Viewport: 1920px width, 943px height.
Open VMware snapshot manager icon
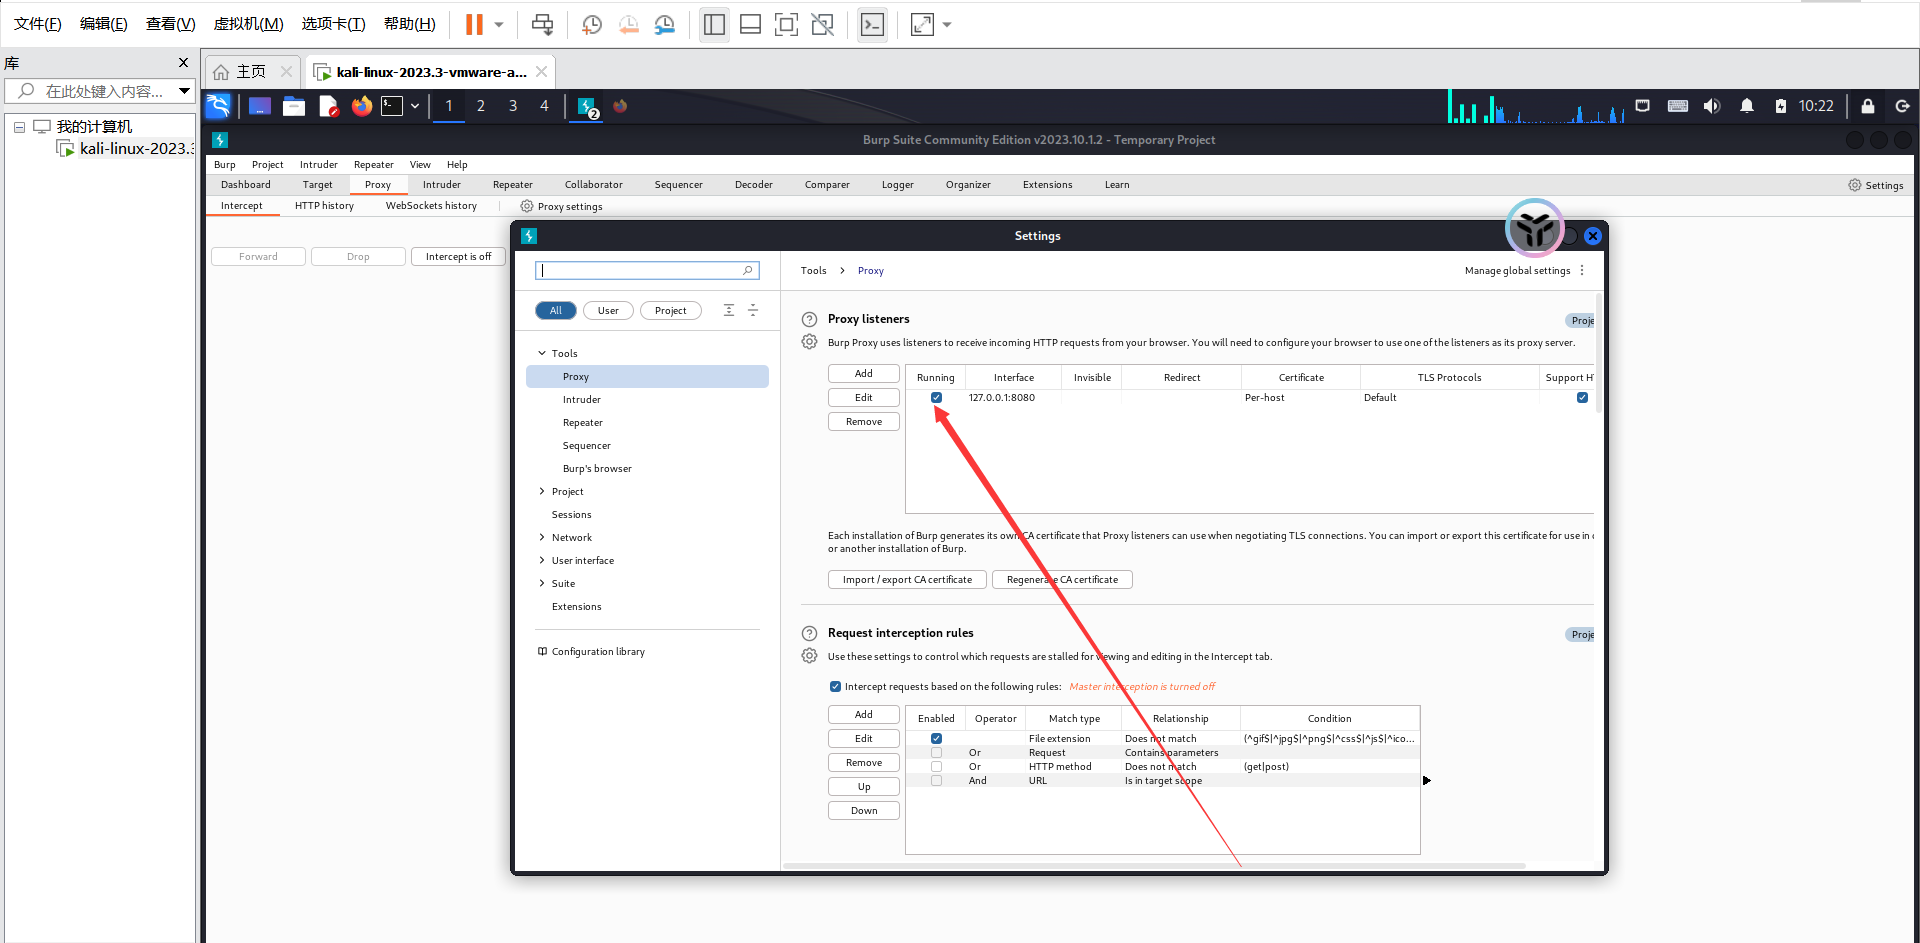(x=664, y=24)
